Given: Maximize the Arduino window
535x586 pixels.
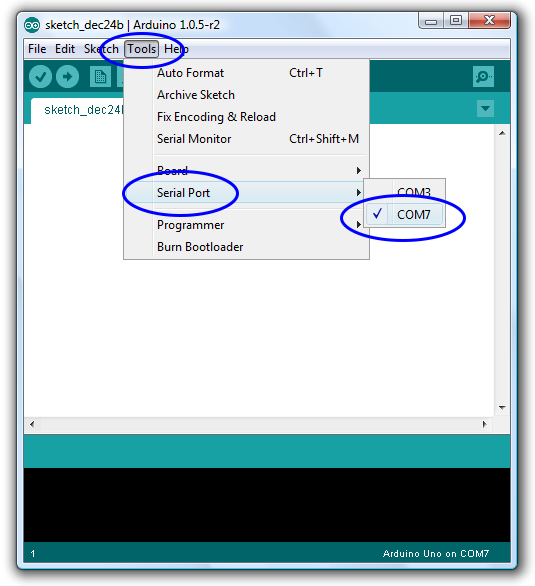Looking at the screenshot, I should coord(456,21).
